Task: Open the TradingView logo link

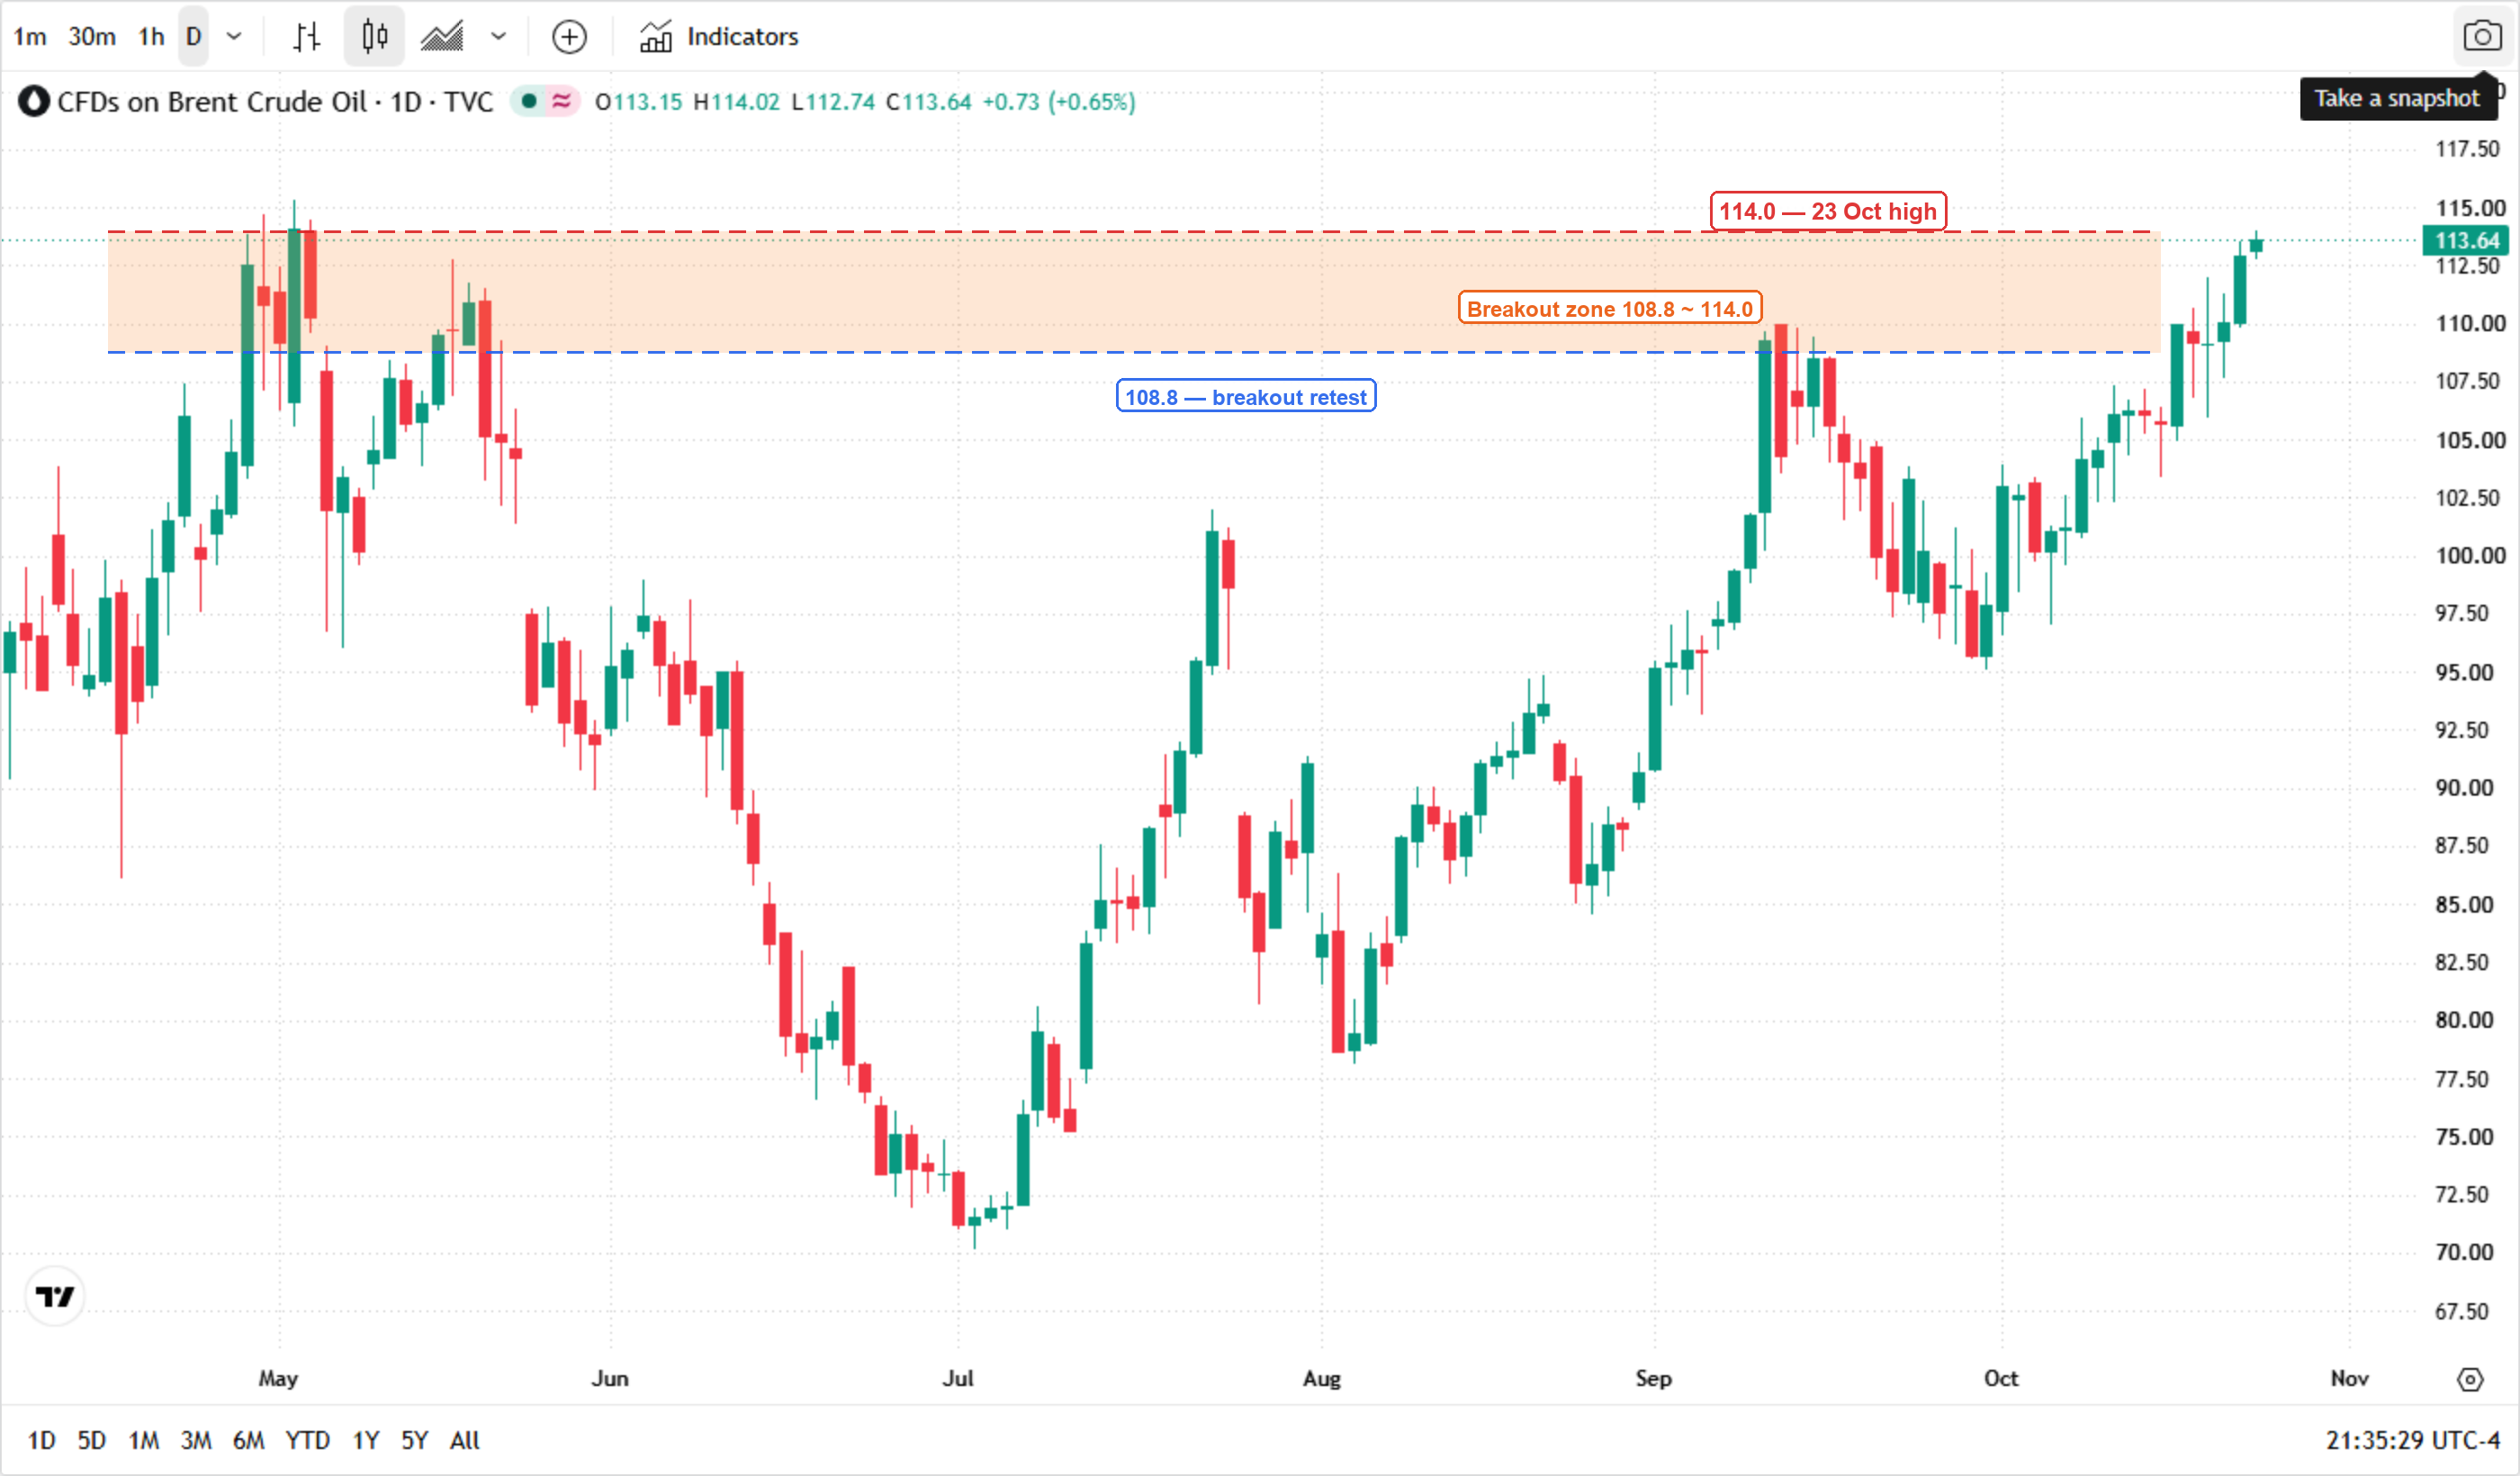Action: click(x=55, y=1297)
